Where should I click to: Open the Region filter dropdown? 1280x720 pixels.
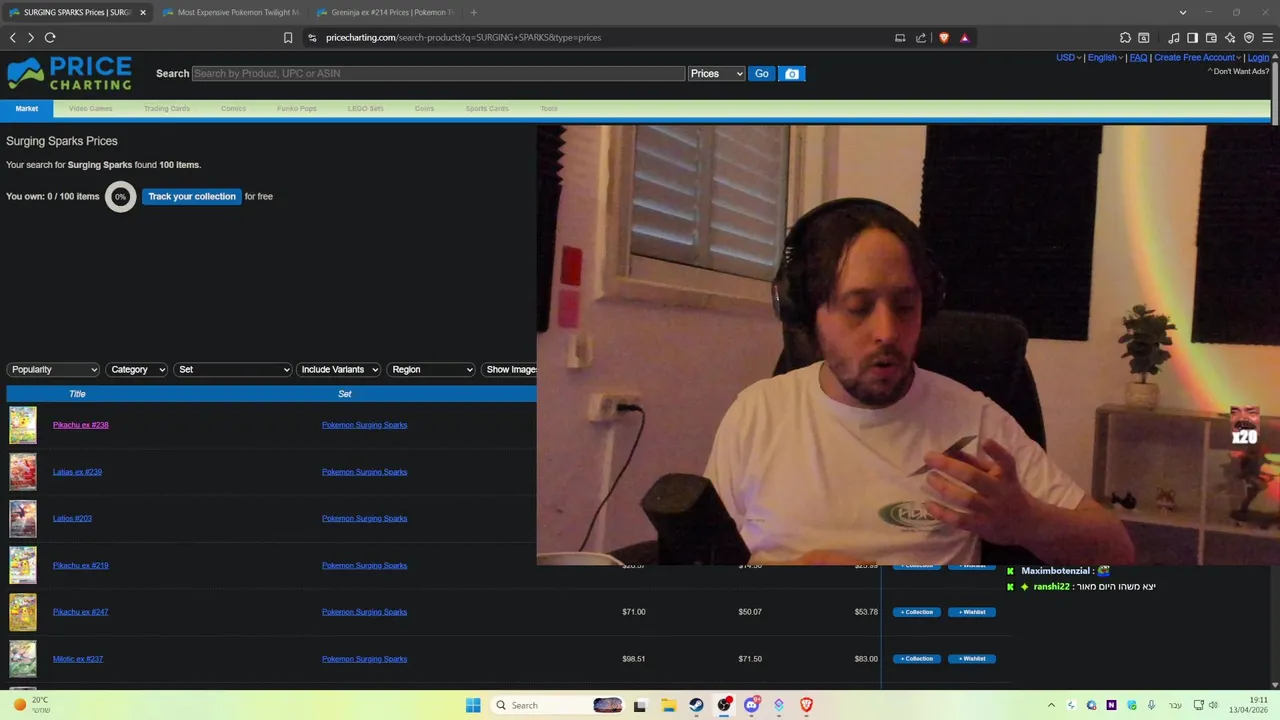coord(431,370)
